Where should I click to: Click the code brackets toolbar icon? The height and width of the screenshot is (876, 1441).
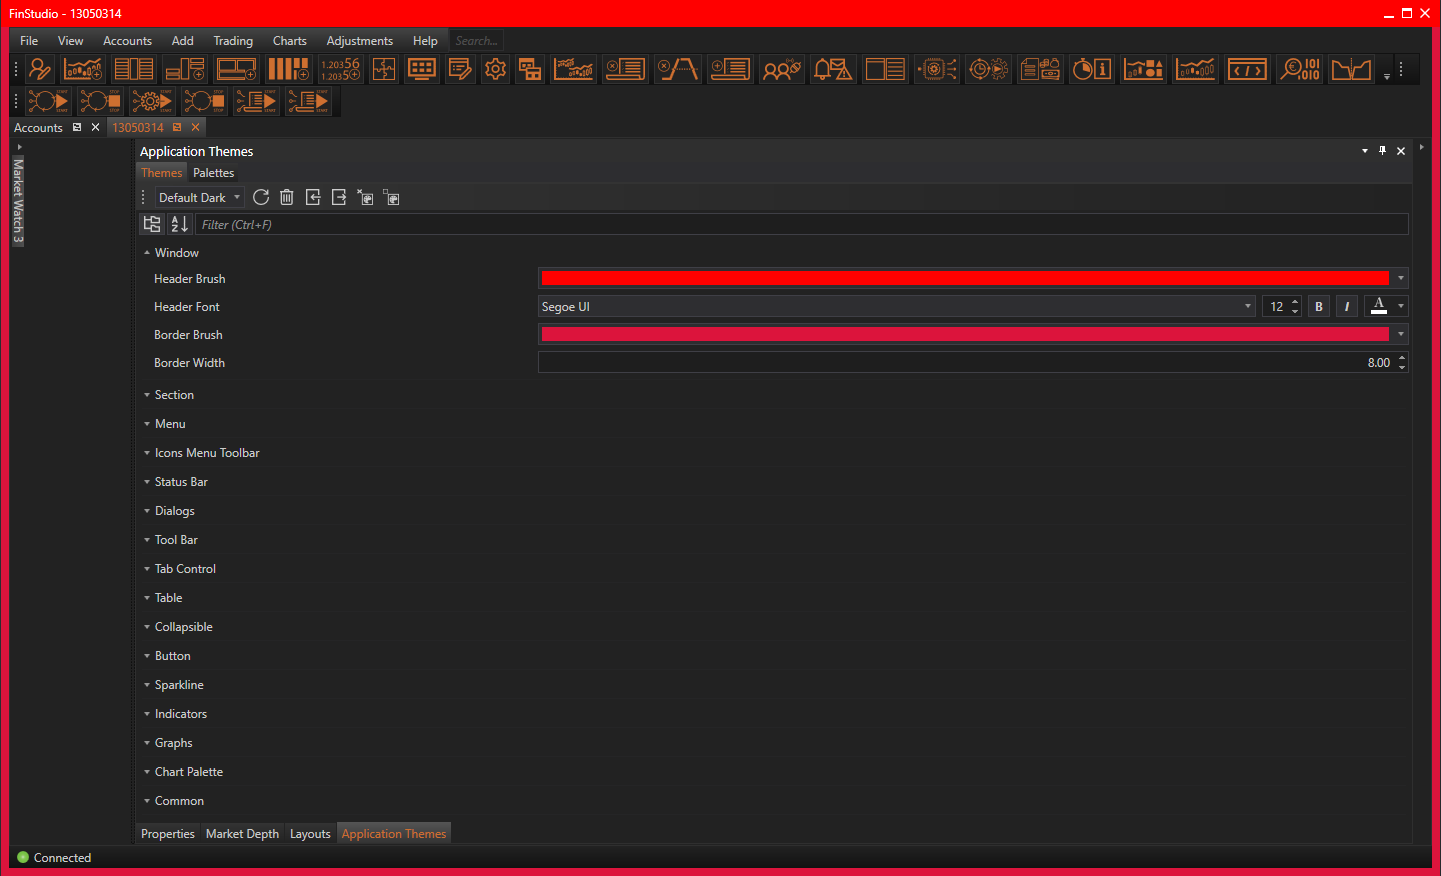pos(1247,69)
